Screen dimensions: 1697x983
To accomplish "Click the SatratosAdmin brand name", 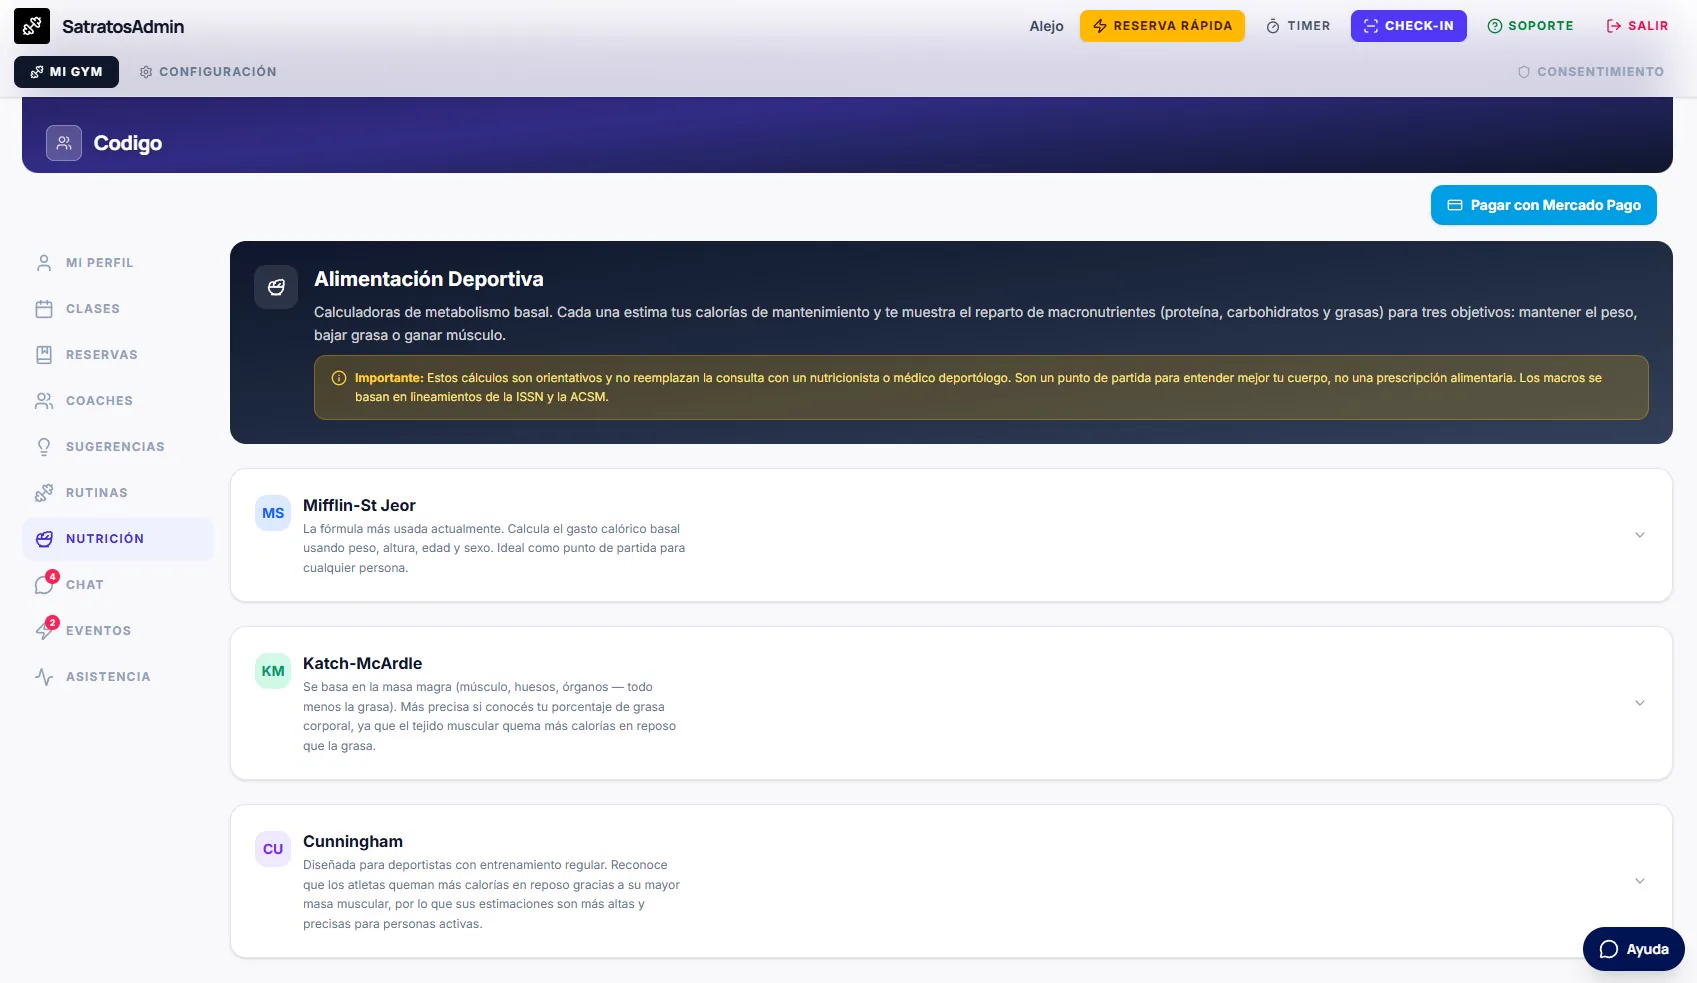I will point(123,27).
